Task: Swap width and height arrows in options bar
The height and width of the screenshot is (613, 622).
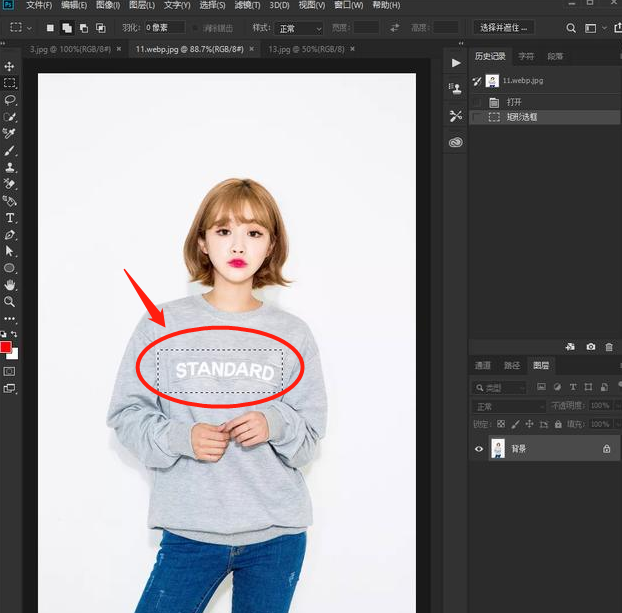Action: (394, 27)
